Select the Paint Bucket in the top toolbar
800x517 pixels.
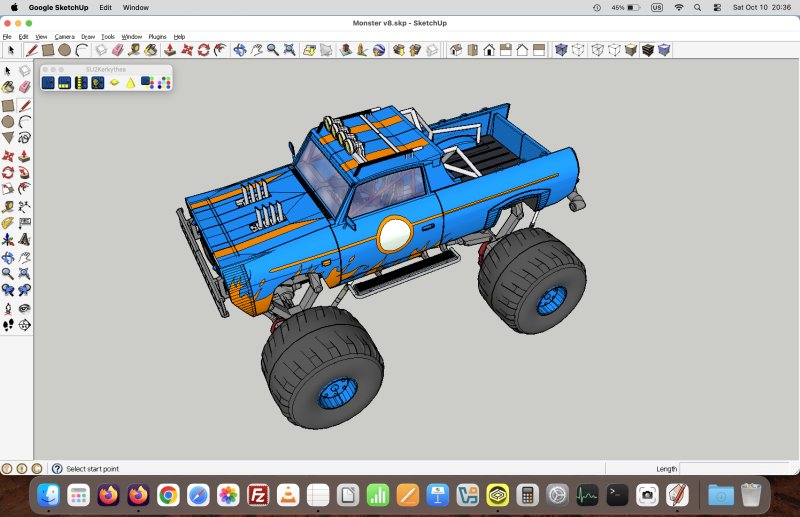click(151, 50)
